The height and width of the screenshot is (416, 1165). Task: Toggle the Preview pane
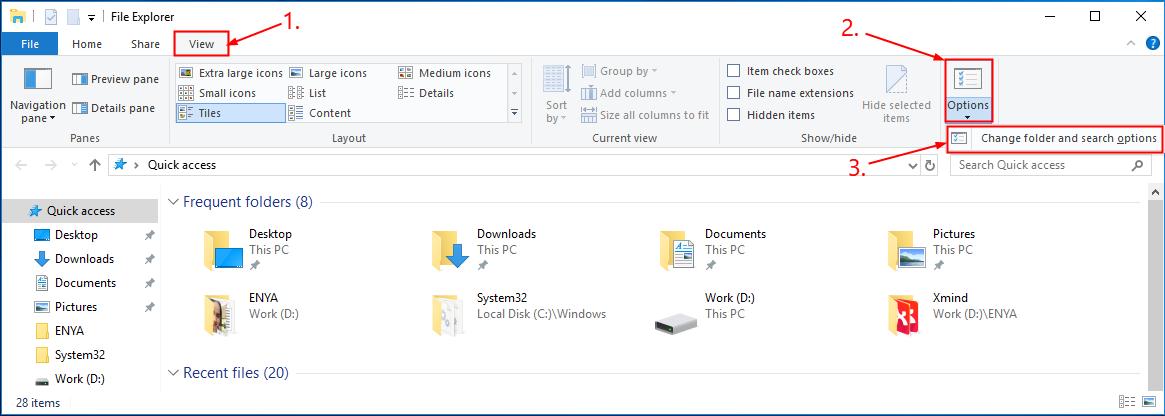click(x=115, y=79)
